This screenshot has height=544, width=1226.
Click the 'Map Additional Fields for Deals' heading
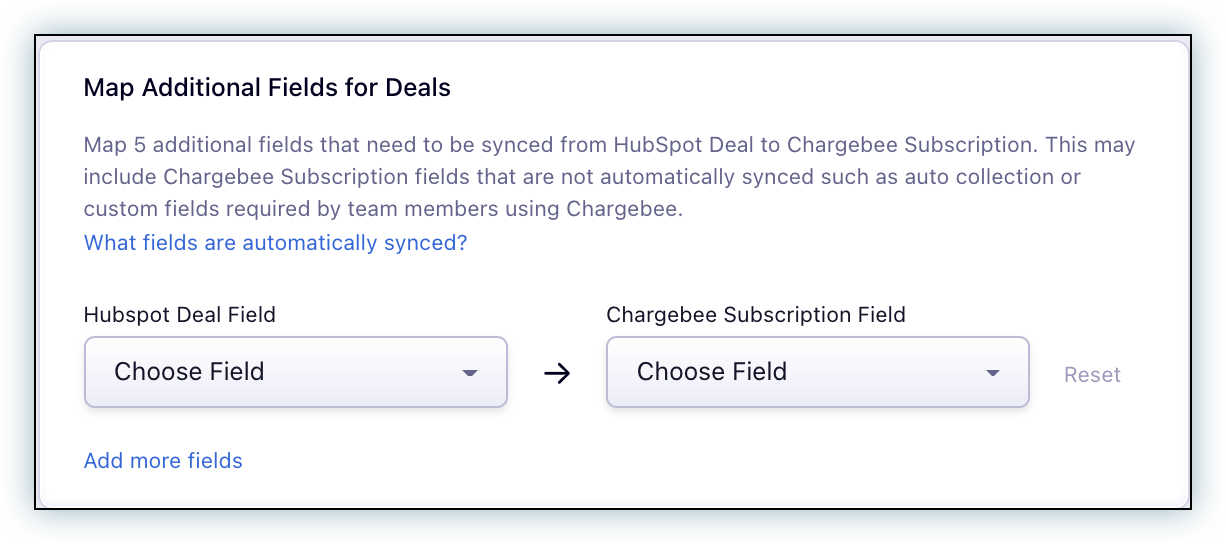coord(267,88)
